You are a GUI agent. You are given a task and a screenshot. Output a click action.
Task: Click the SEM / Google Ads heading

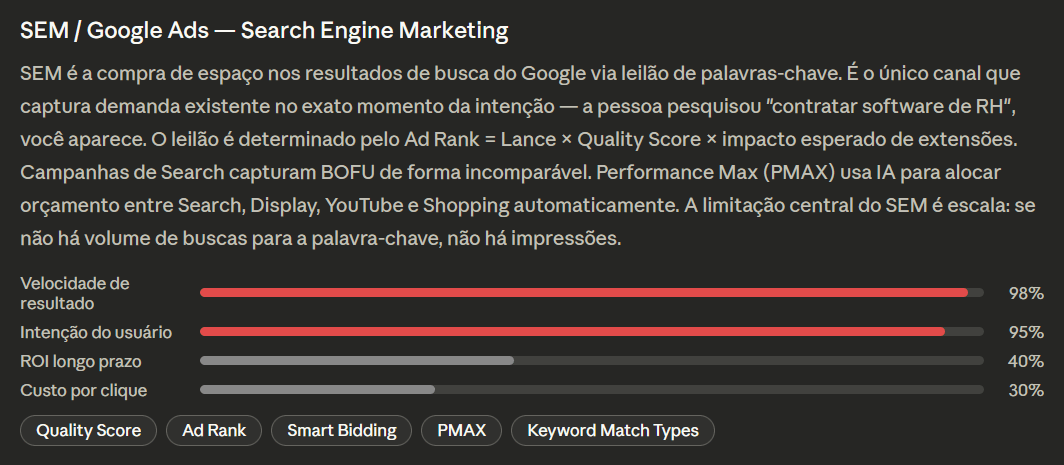264,31
